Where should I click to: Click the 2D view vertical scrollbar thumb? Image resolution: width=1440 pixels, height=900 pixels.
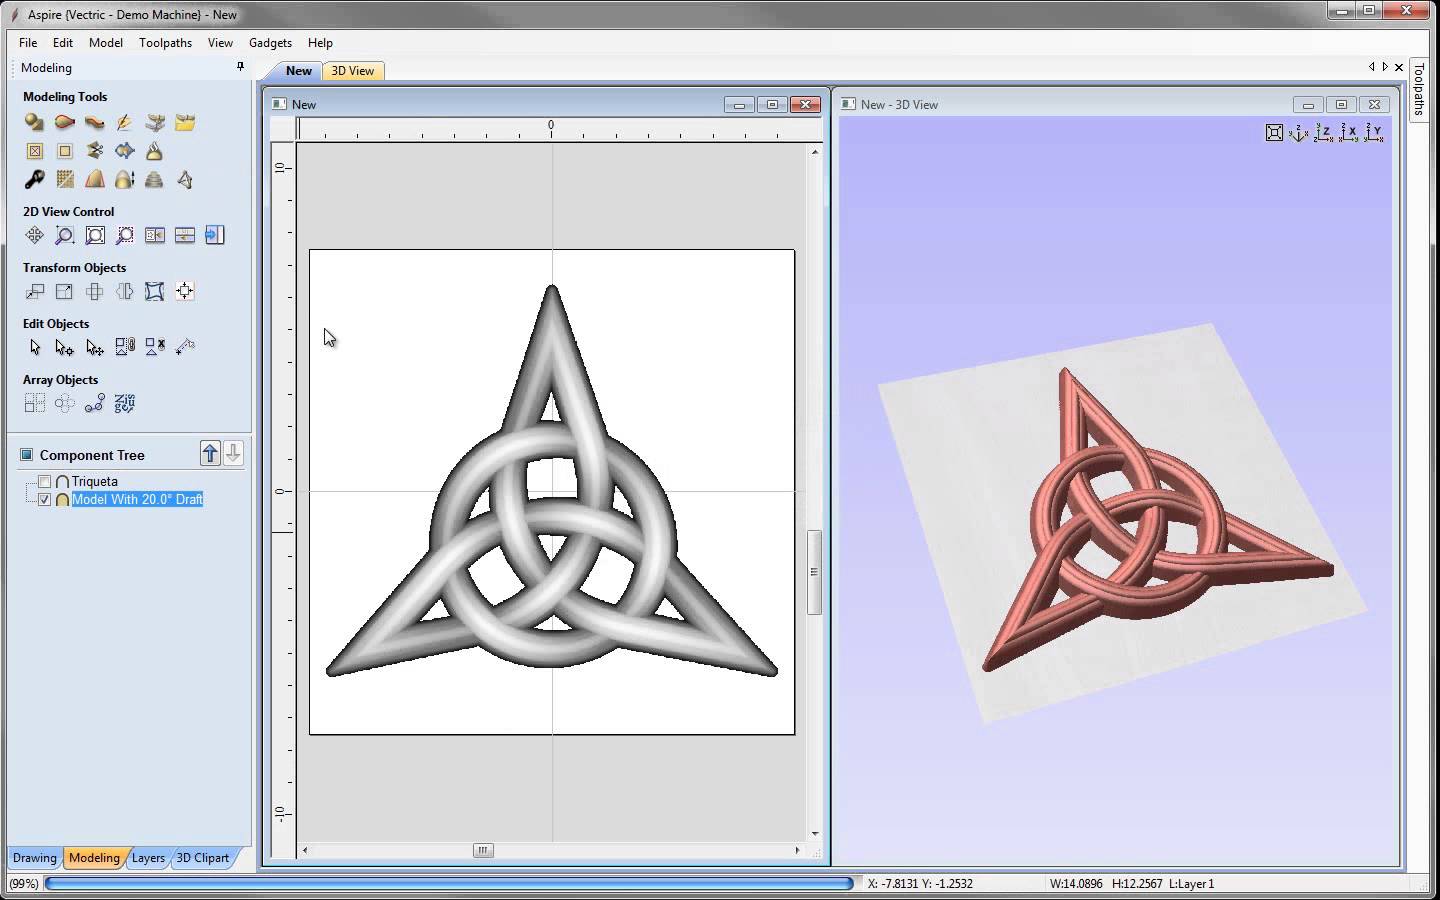pyautogui.click(x=814, y=572)
